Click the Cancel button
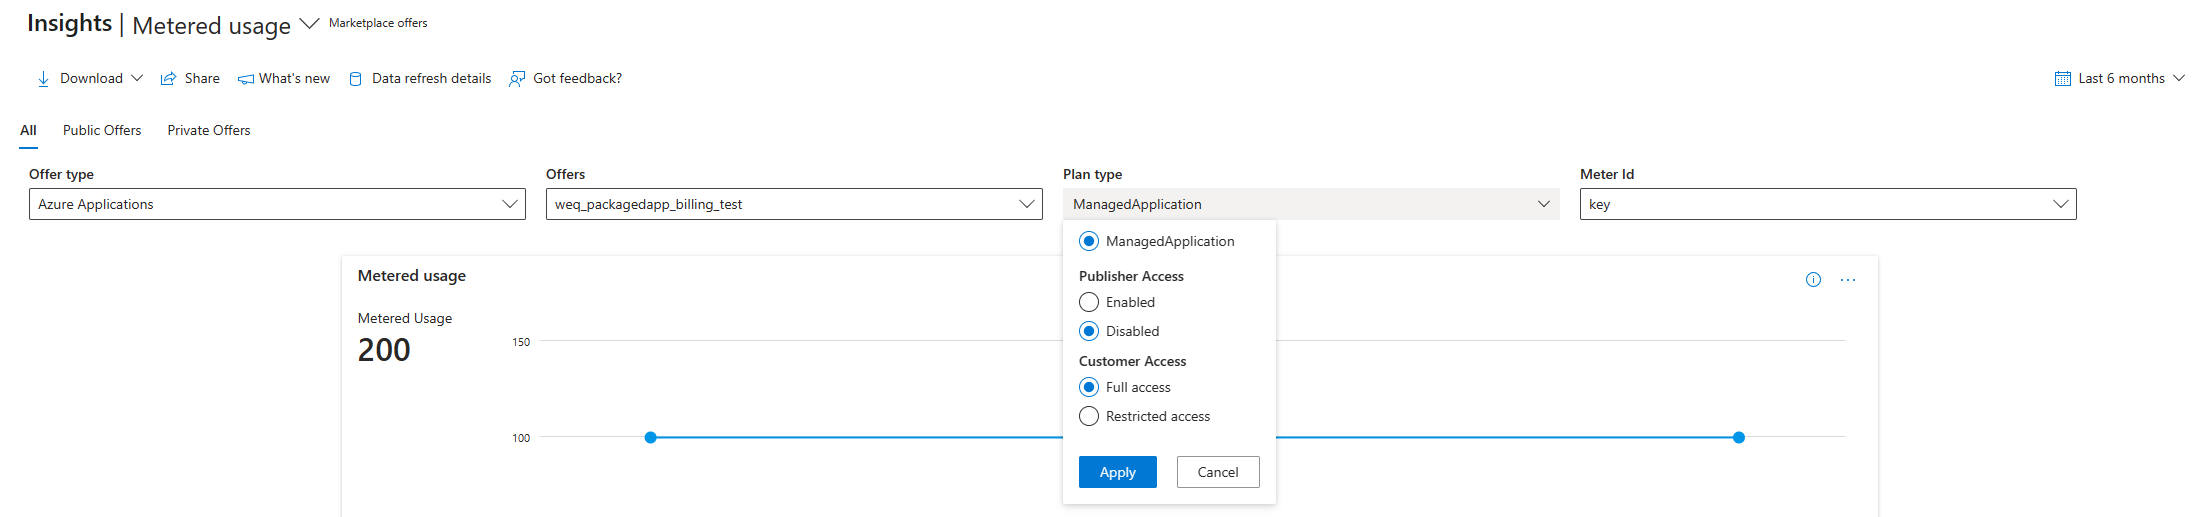 (x=1218, y=472)
